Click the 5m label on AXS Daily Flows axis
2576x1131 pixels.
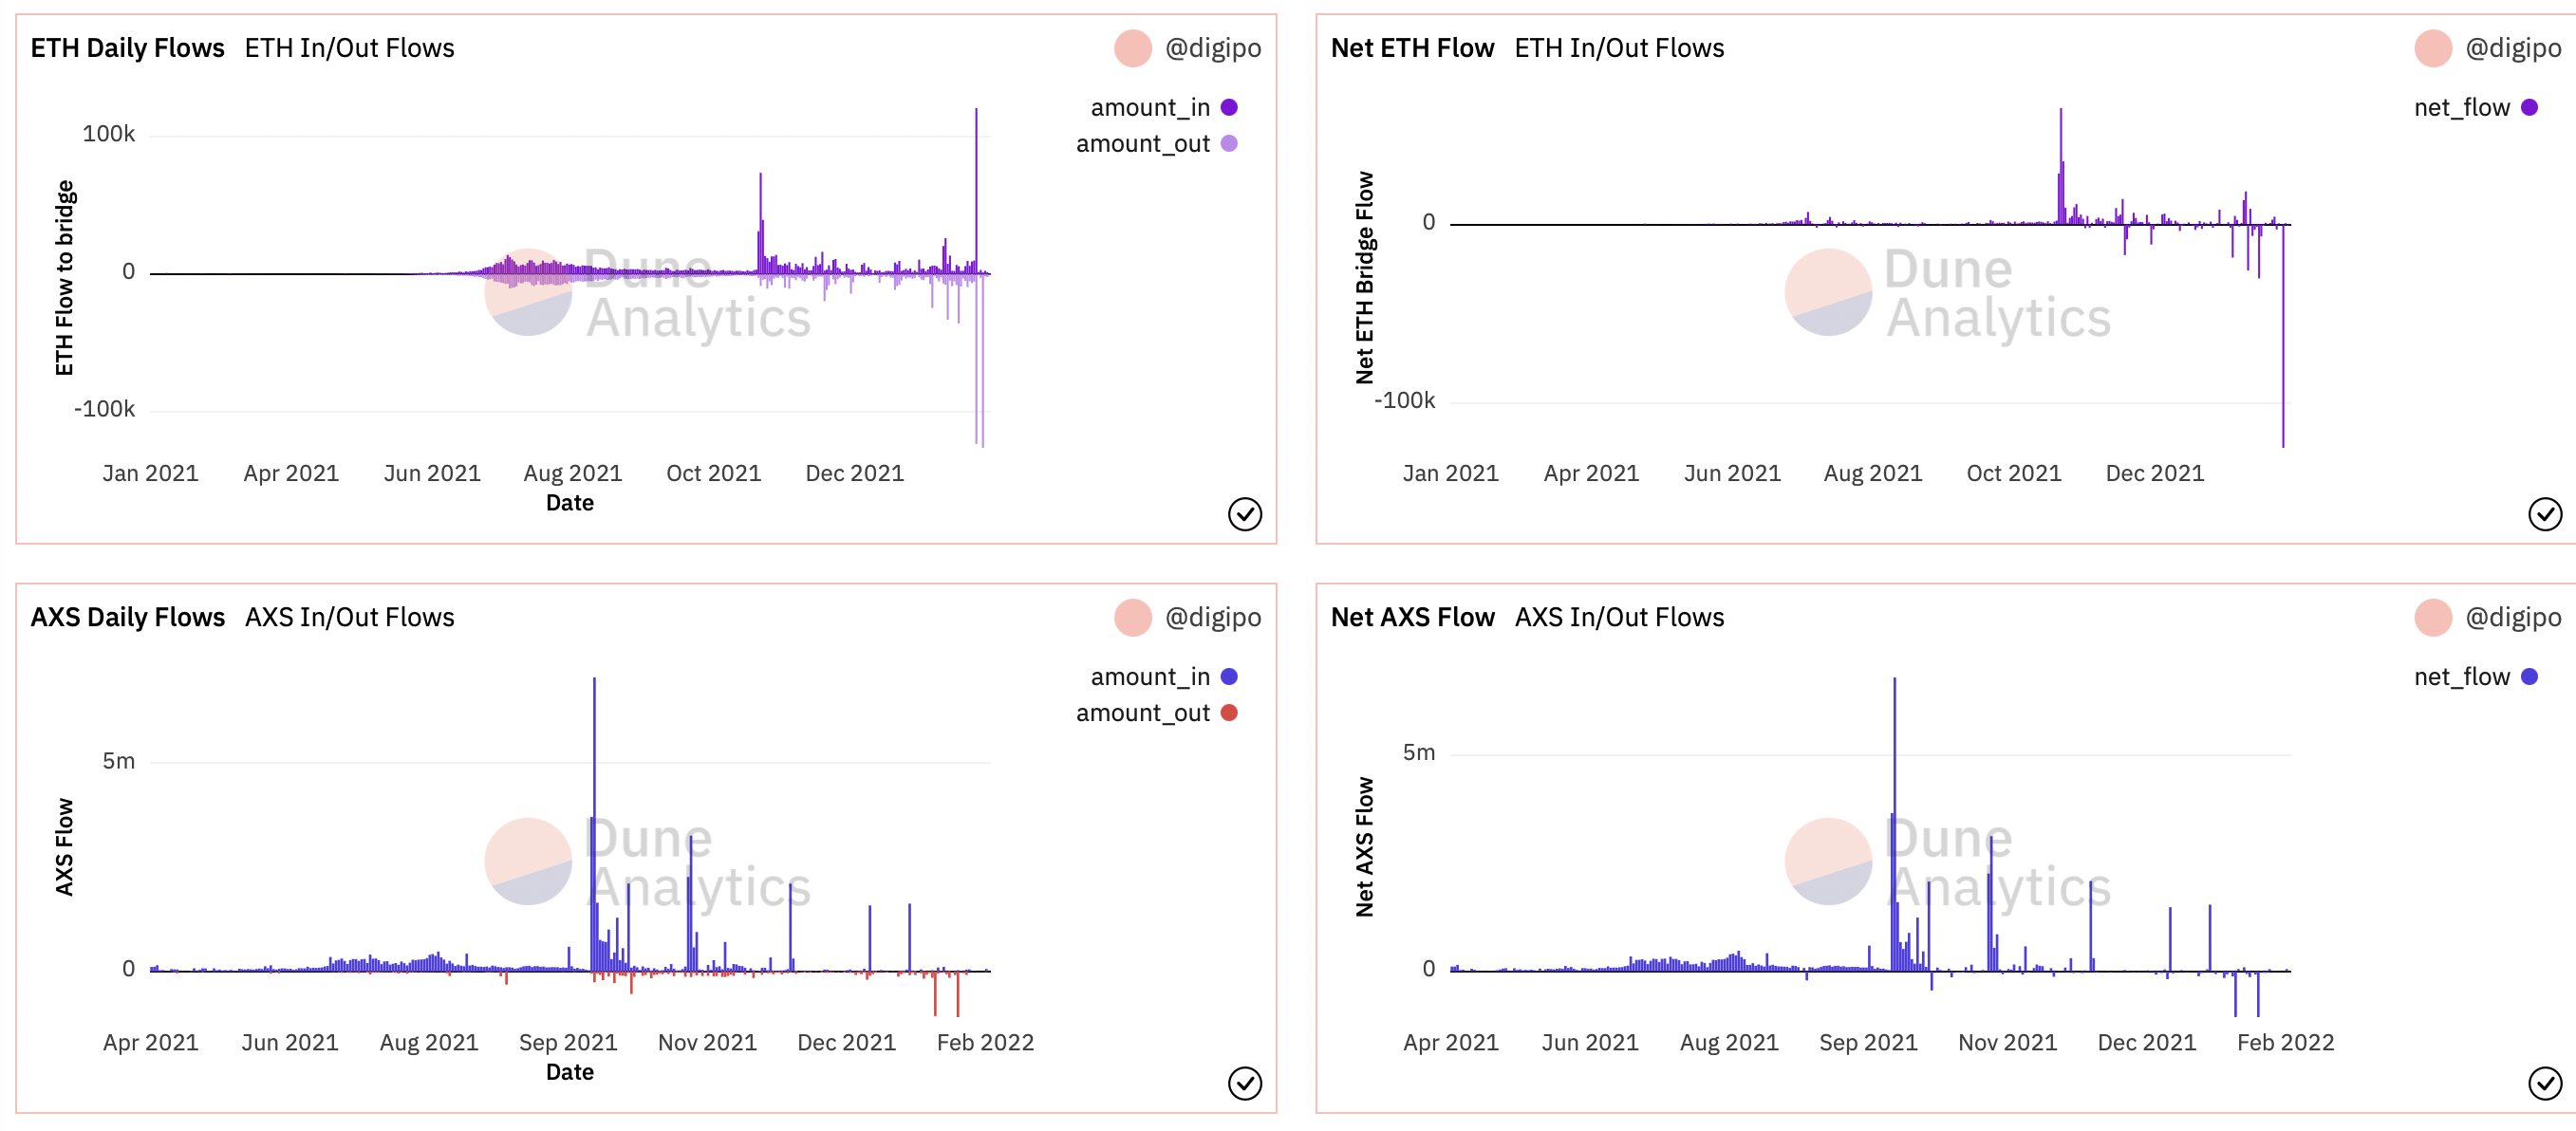tap(119, 761)
